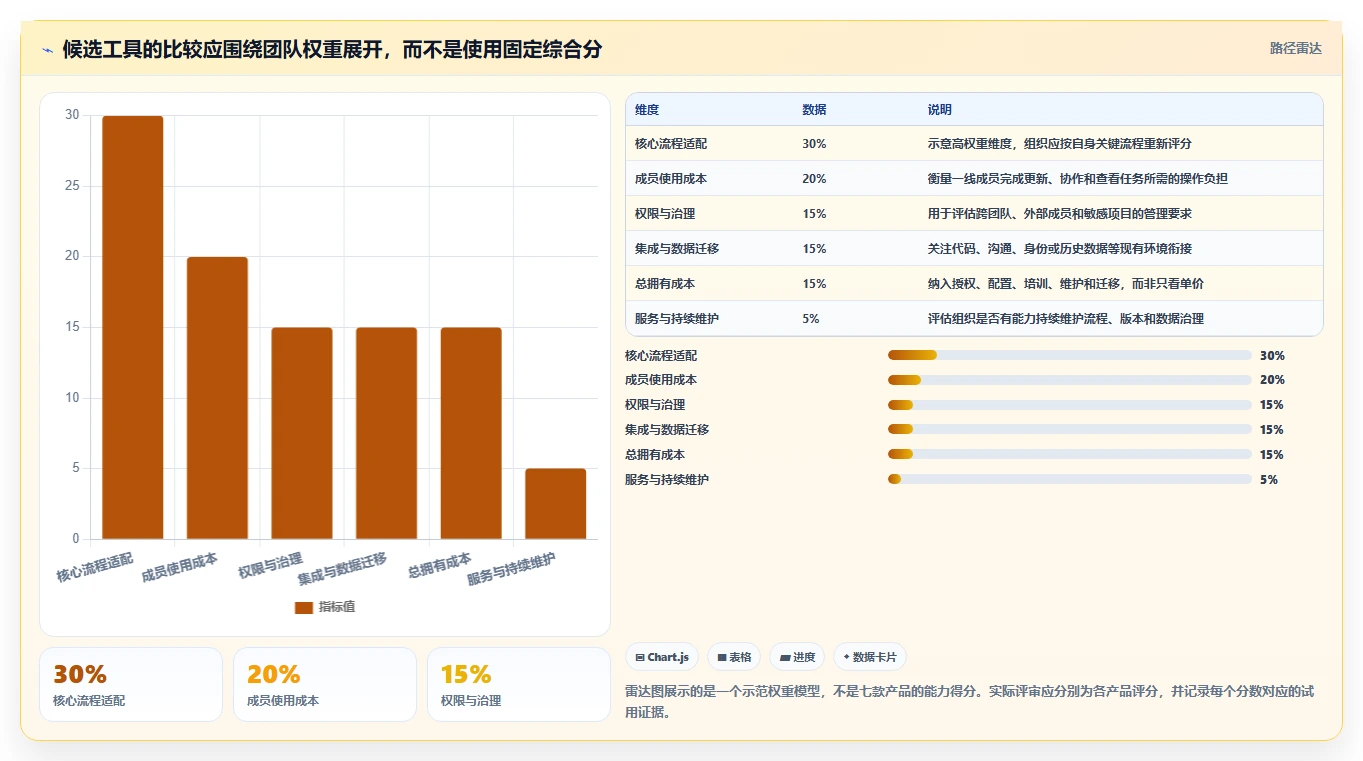
Task: Click the 集成与数据迁移 bar in the chart
Action: [x=386, y=433]
